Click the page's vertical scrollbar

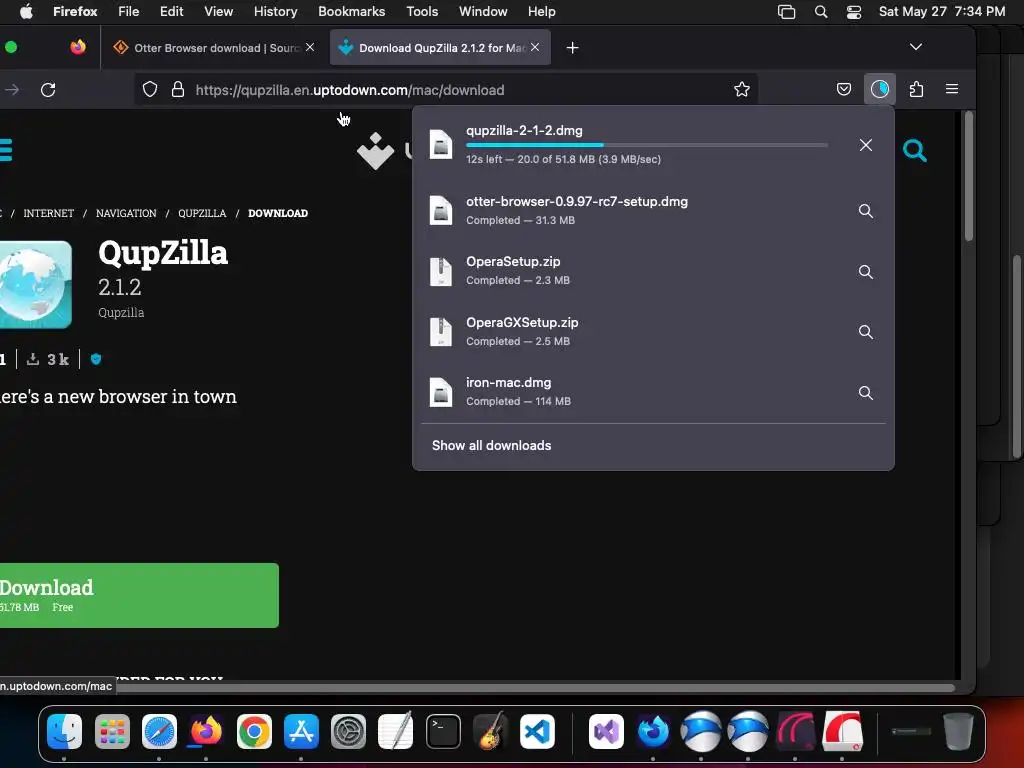pyautogui.click(x=968, y=176)
